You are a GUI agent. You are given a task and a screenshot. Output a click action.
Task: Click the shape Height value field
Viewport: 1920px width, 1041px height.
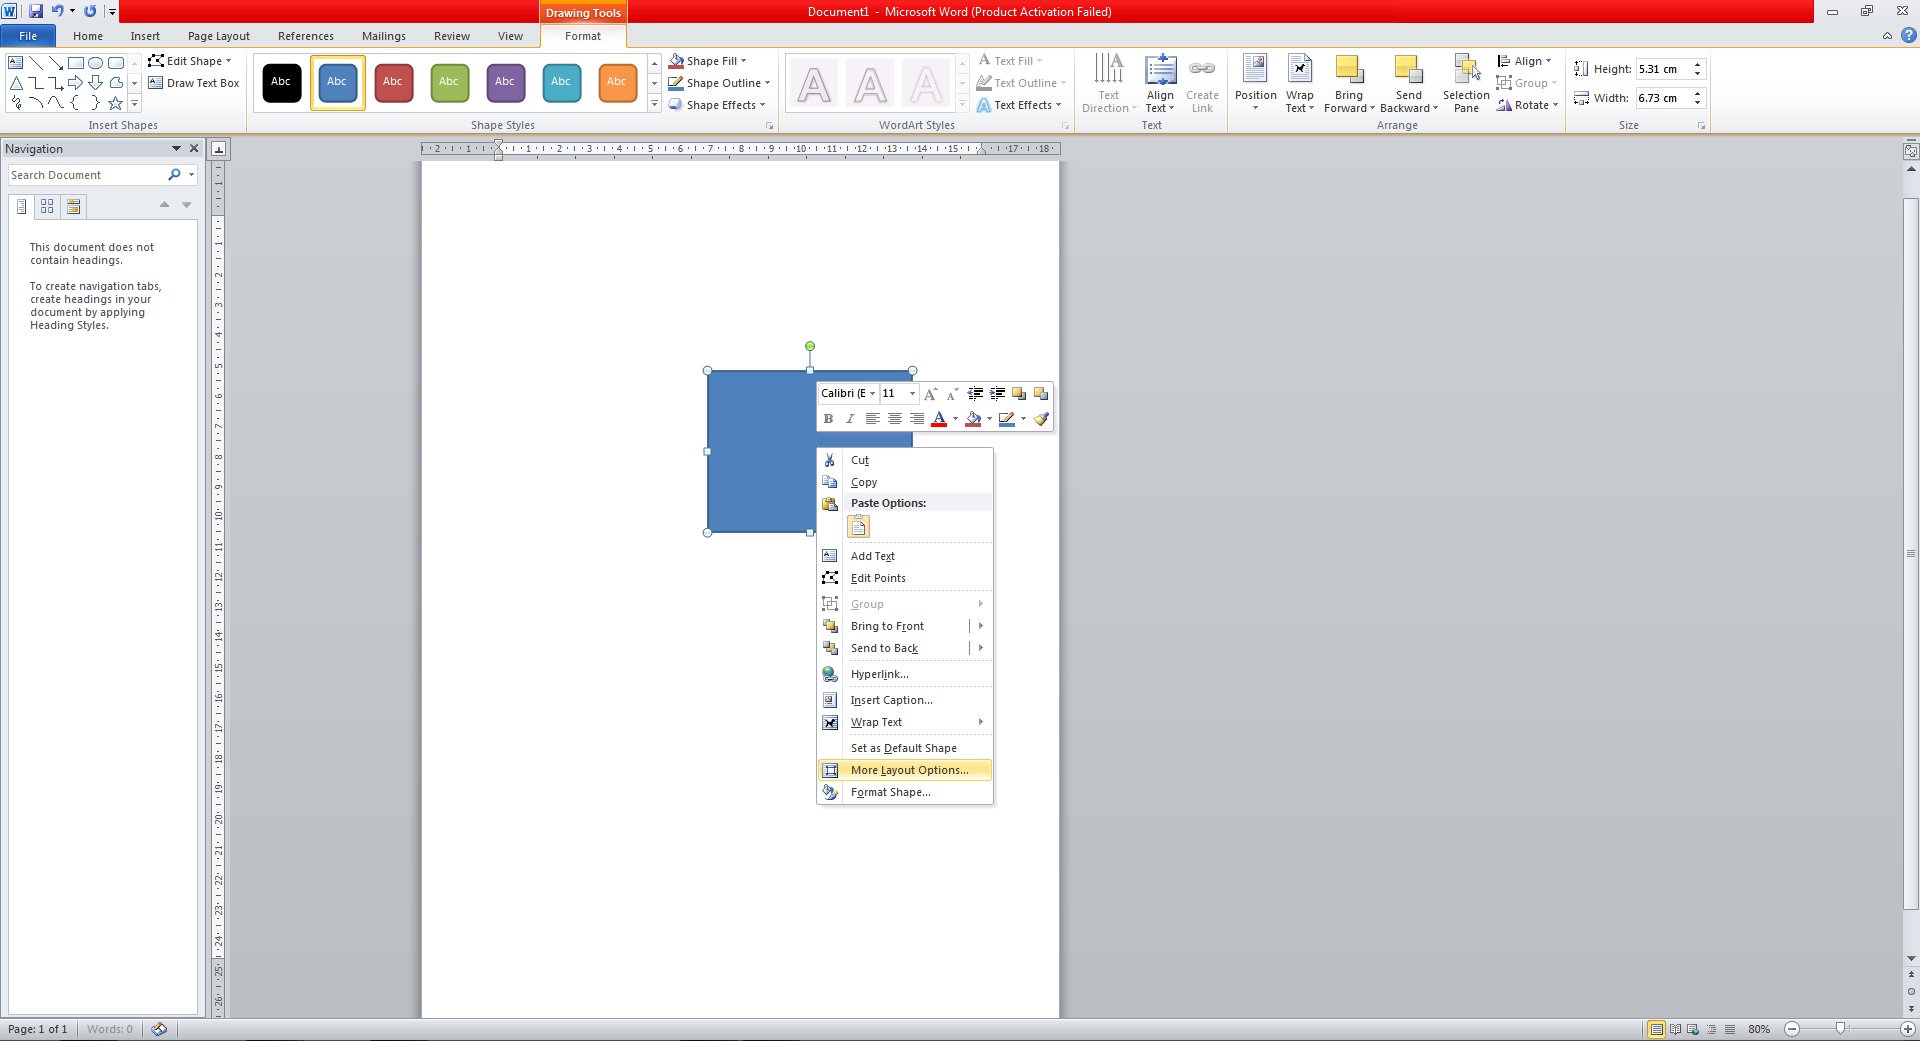click(1662, 69)
